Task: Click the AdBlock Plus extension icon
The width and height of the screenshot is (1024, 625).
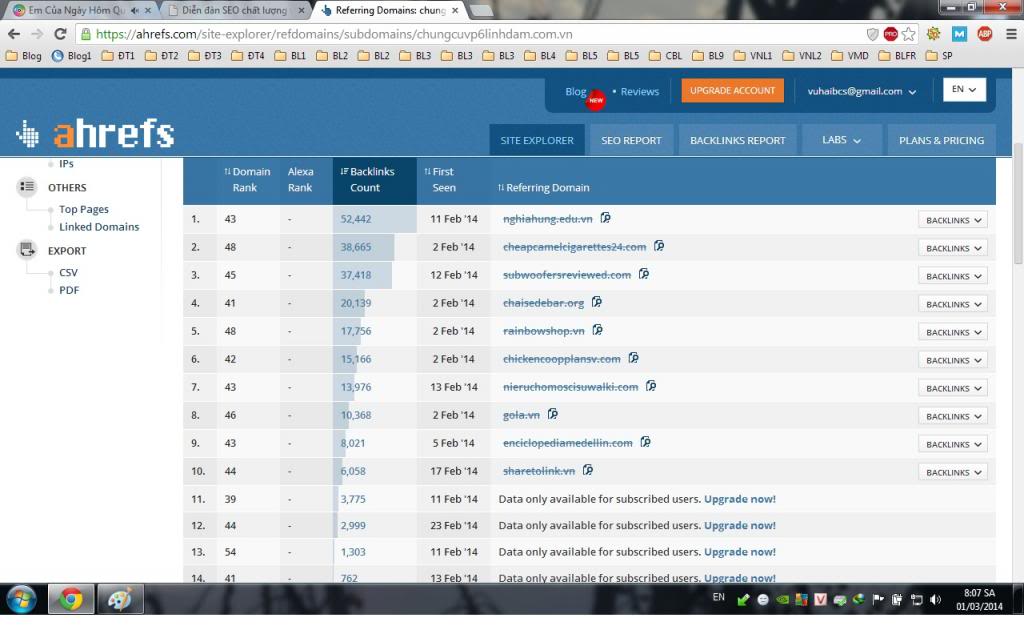Action: click(x=985, y=34)
